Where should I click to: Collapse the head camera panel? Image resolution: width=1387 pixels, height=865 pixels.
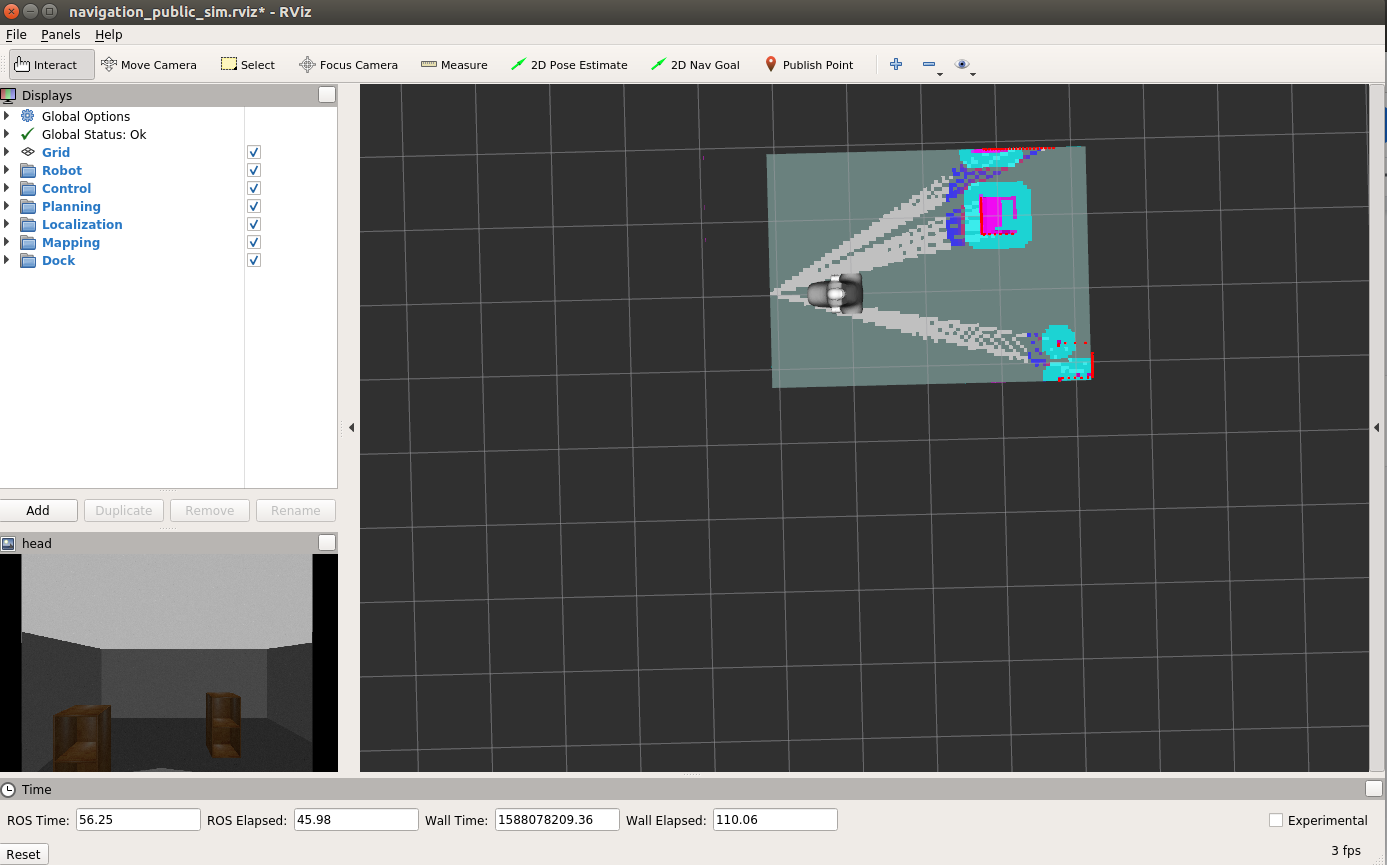click(327, 543)
